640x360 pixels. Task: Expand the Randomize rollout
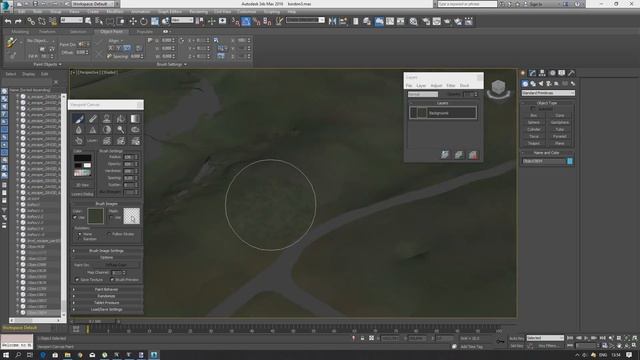[107, 296]
